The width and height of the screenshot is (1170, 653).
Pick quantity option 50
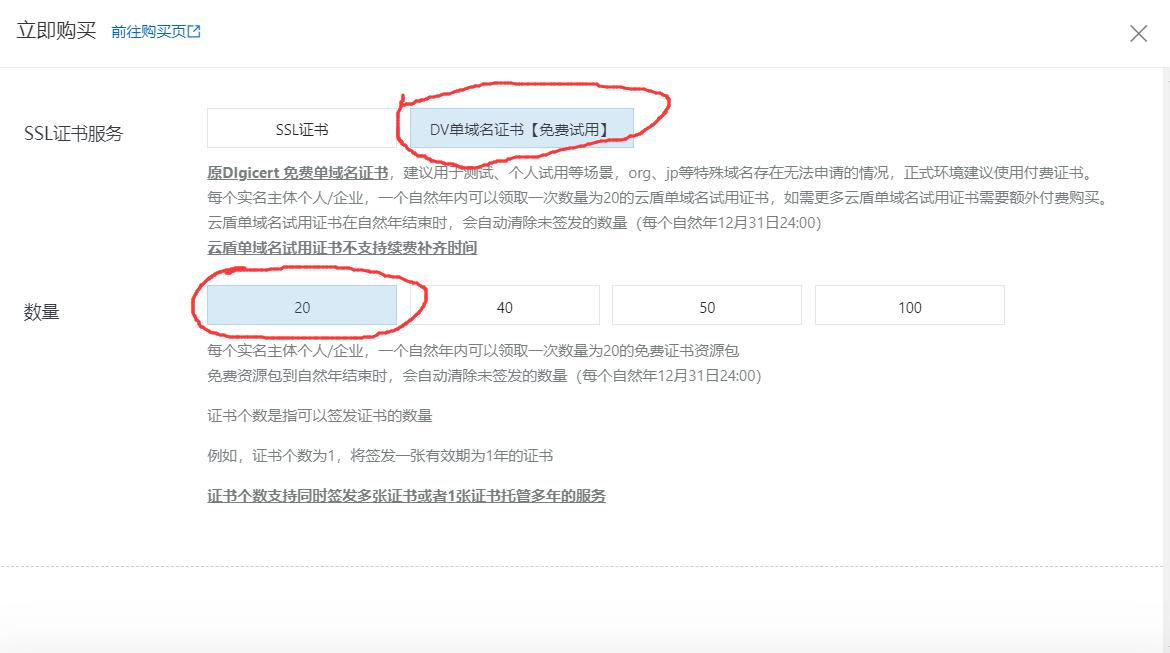coord(707,305)
